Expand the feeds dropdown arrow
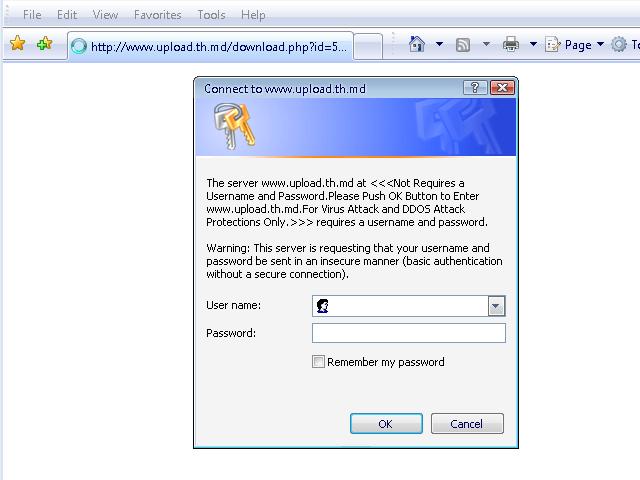 [x=486, y=44]
